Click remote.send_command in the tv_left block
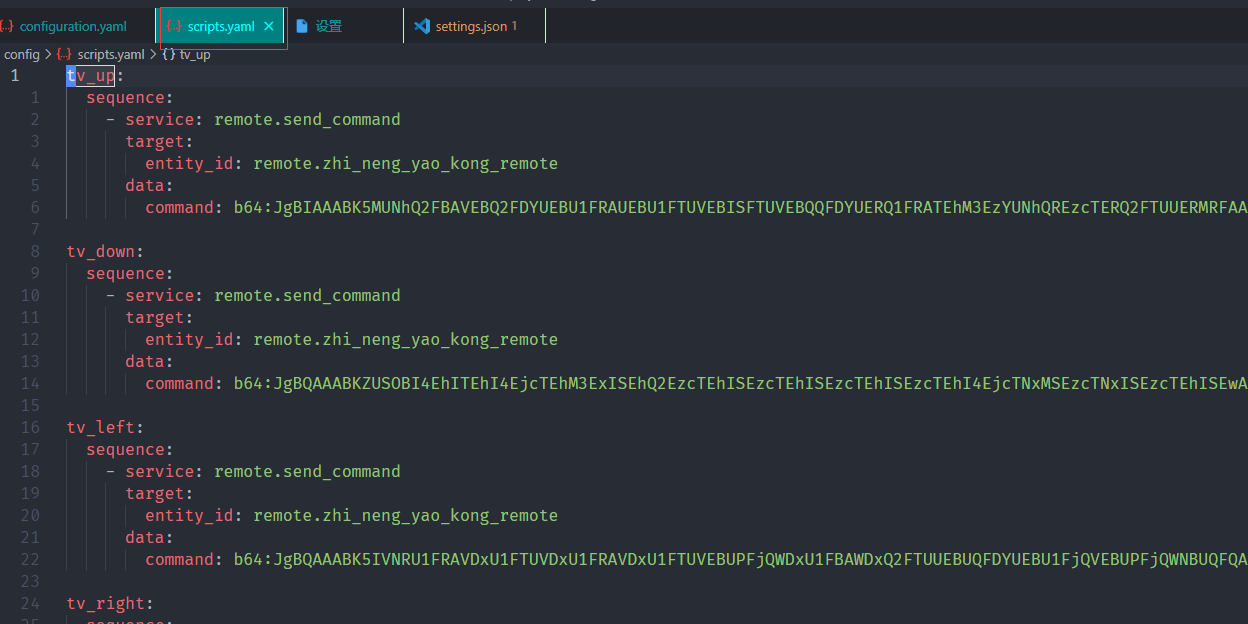 (307, 471)
